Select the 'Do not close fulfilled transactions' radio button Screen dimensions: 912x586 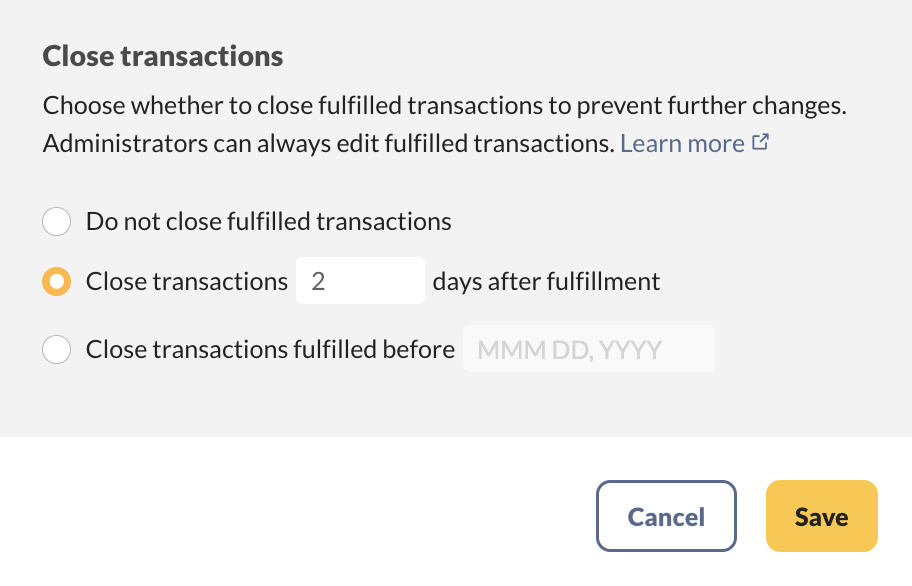click(x=56, y=221)
